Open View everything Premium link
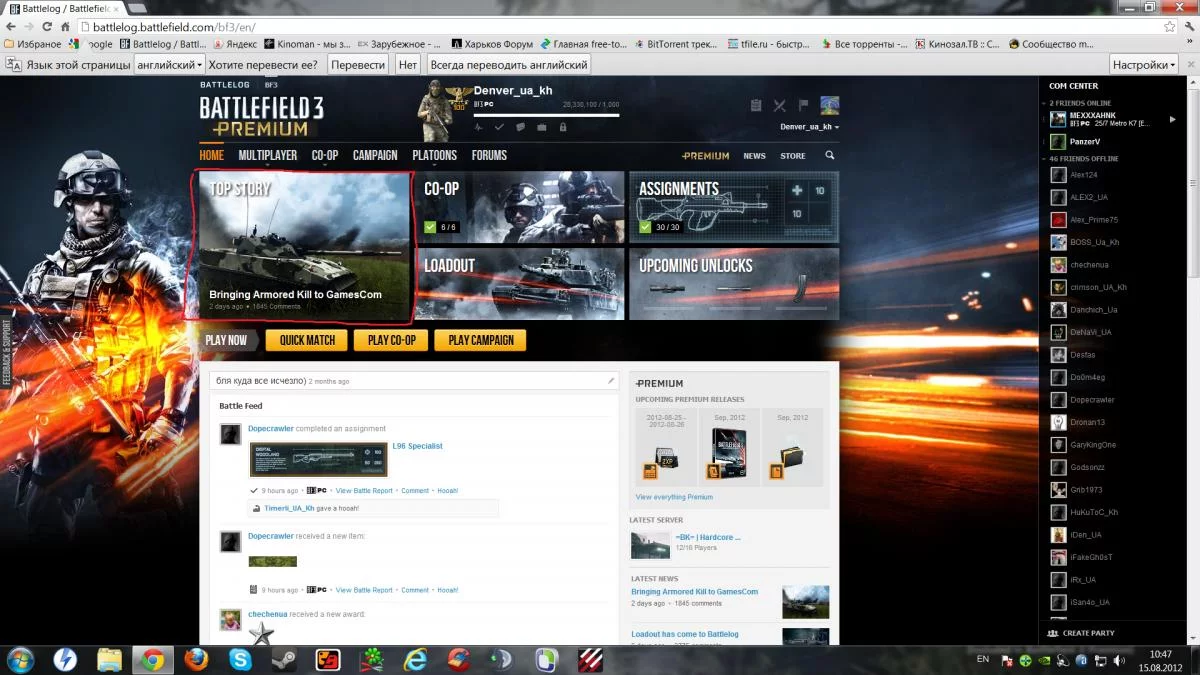This screenshot has height=675, width=1200. click(x=674, y=497)
